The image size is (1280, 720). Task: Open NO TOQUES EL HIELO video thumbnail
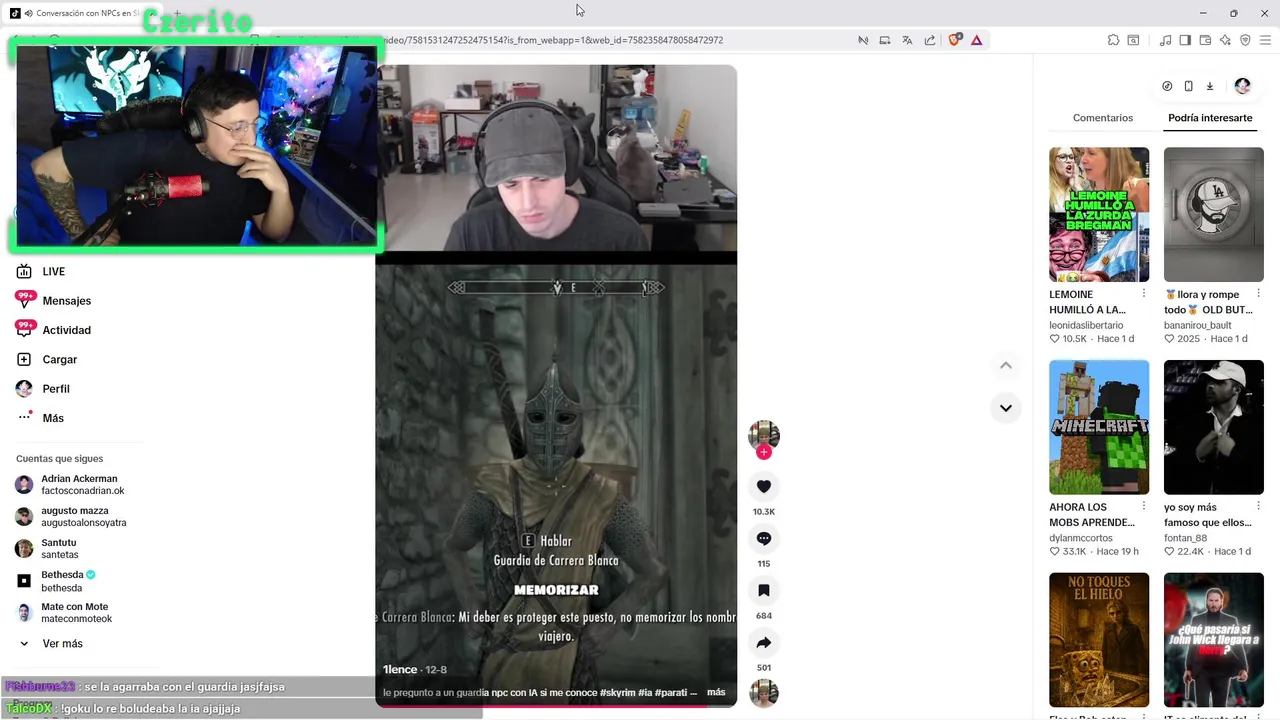click(x=1099, y=640)
